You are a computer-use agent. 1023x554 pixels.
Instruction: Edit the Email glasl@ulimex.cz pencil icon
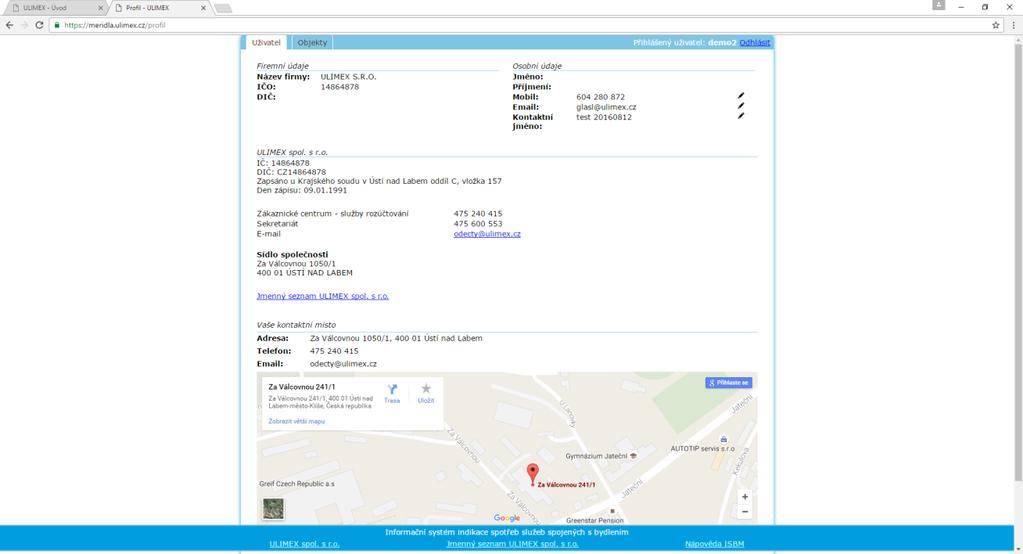741,106
